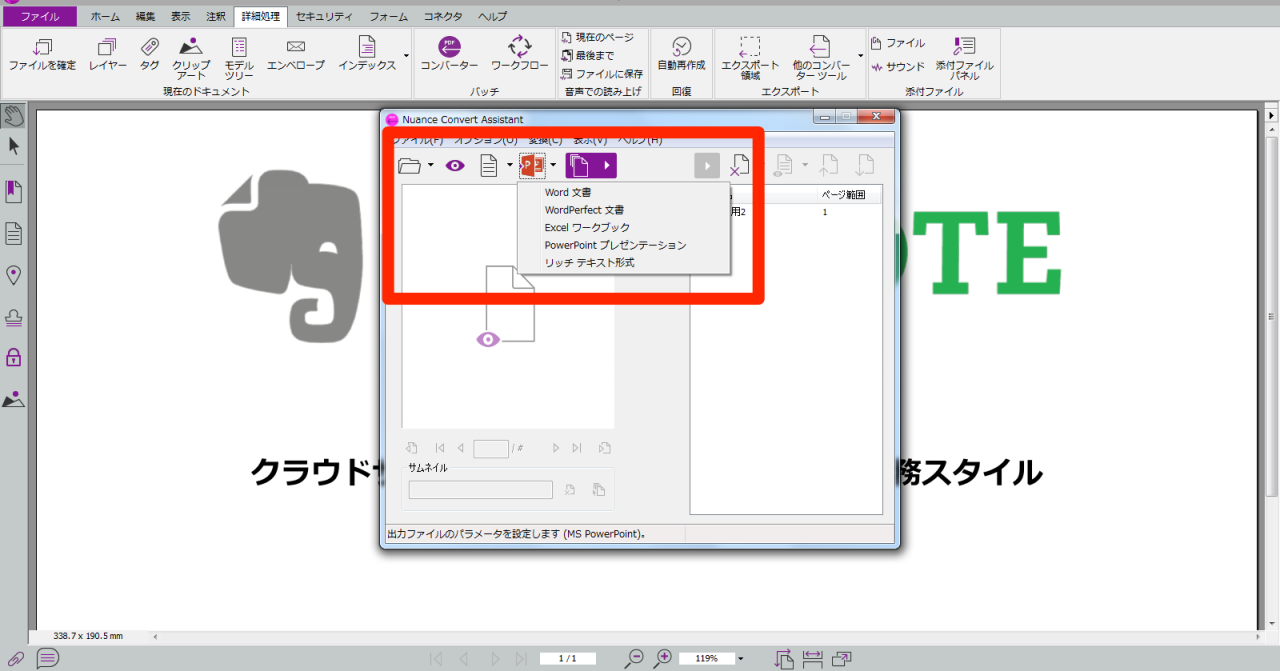The height and width of the screenshot is (671, 1280).
Task: Expand the document mode dropdown arrow
Action: 509,166
